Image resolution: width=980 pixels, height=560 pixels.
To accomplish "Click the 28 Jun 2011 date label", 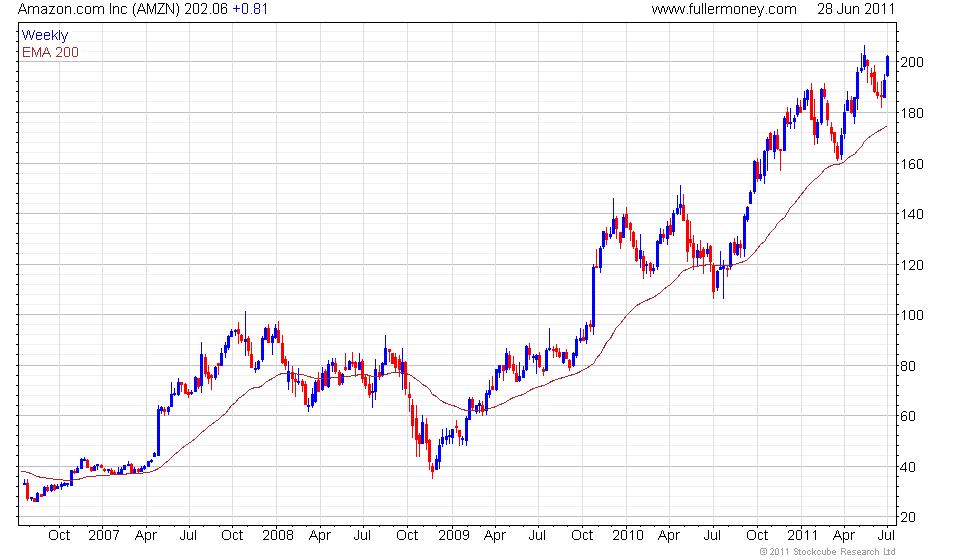I will [855, 10].
